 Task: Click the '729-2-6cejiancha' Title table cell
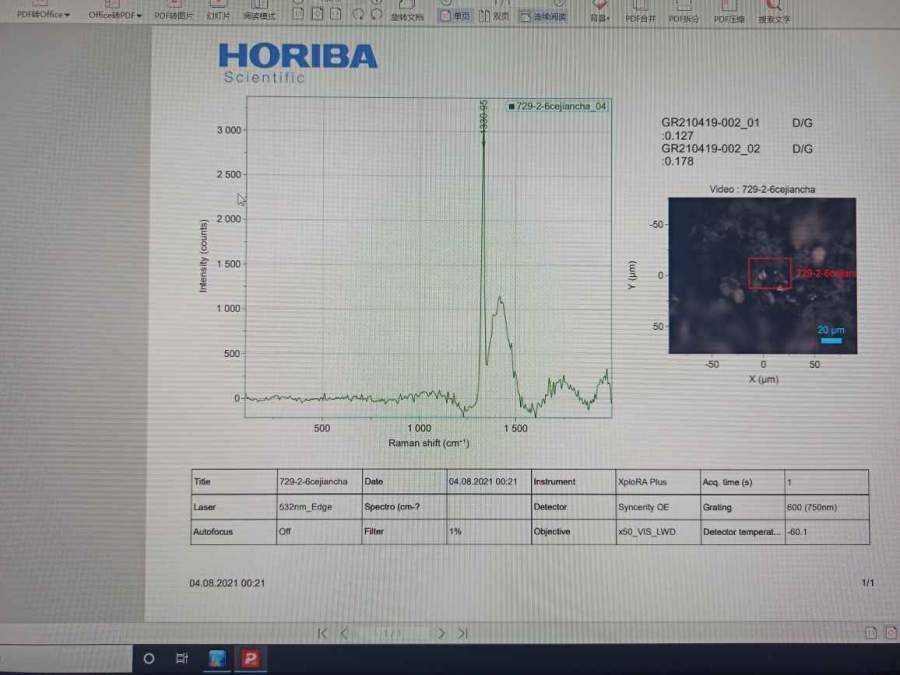[319, 482]
